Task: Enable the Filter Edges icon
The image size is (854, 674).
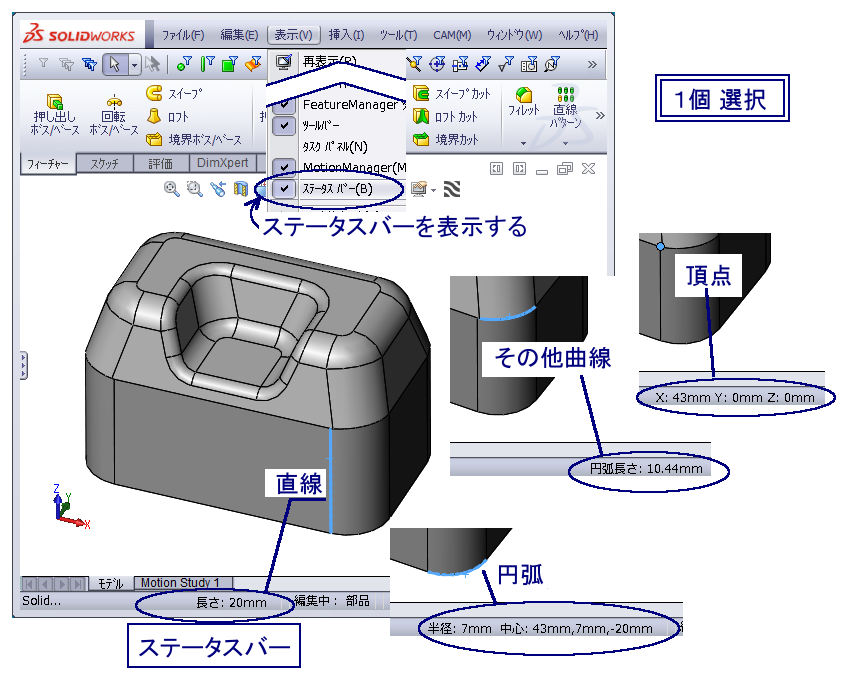Action: pos(207,64)
